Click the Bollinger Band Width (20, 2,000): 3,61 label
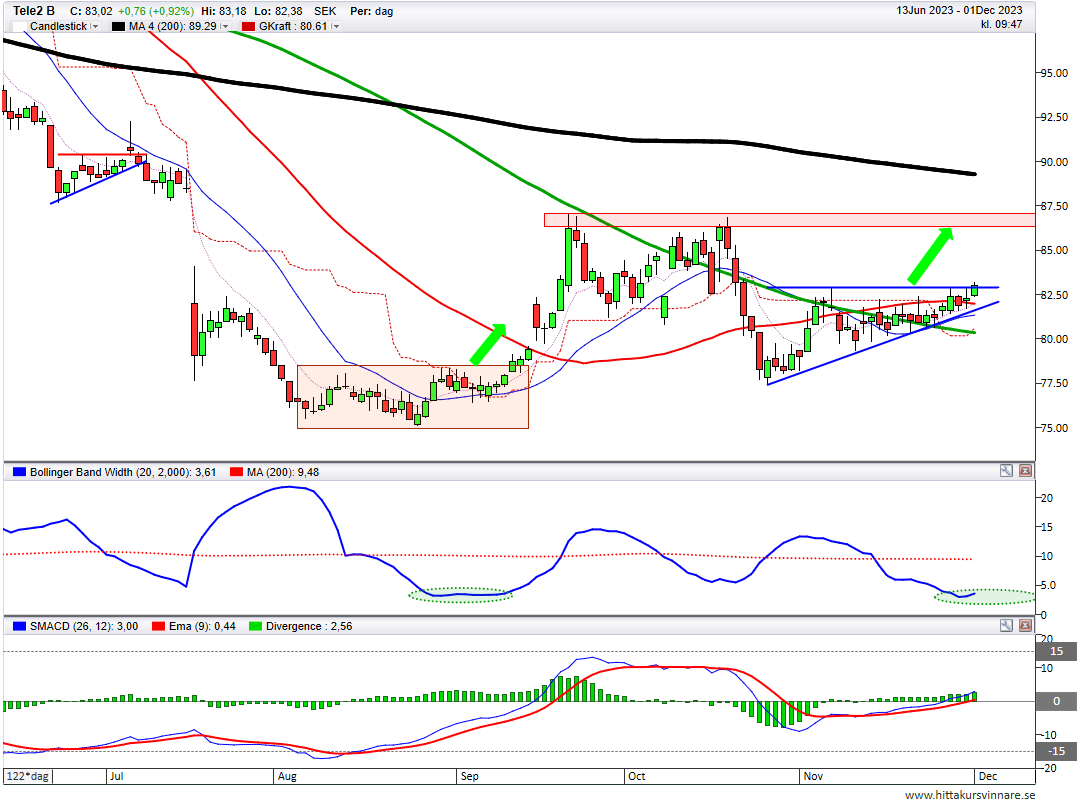The width and height of the screenshot is (1080, 800). point(123,472)
